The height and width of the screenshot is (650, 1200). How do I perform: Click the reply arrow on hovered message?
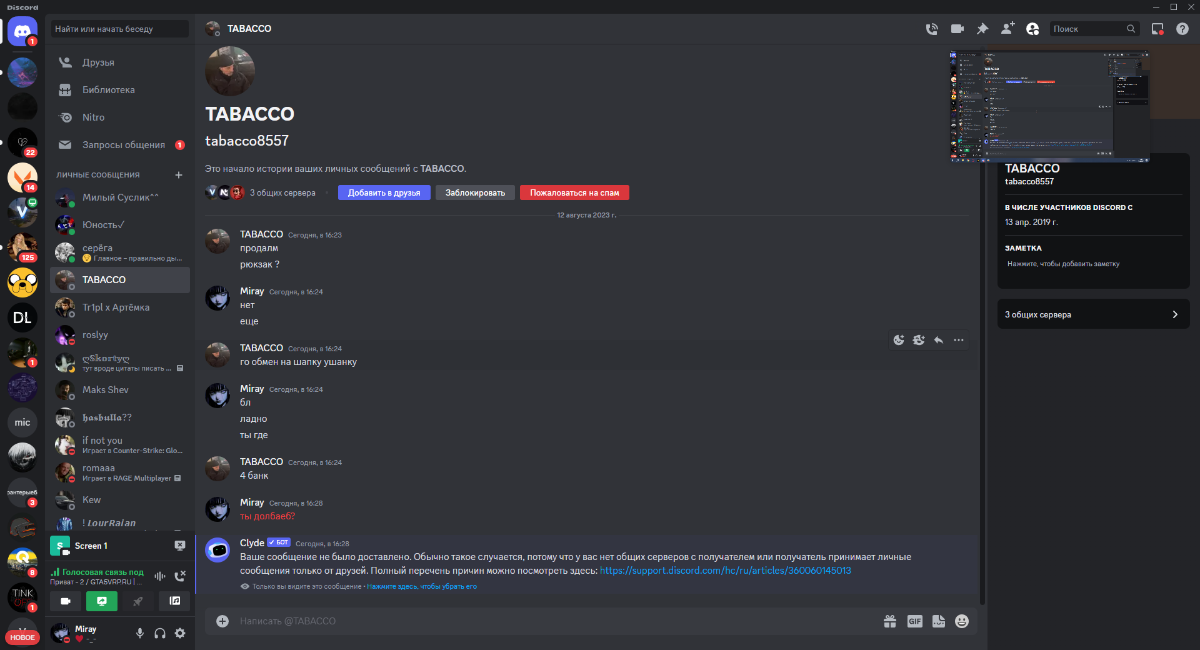(x=939, y=340)
